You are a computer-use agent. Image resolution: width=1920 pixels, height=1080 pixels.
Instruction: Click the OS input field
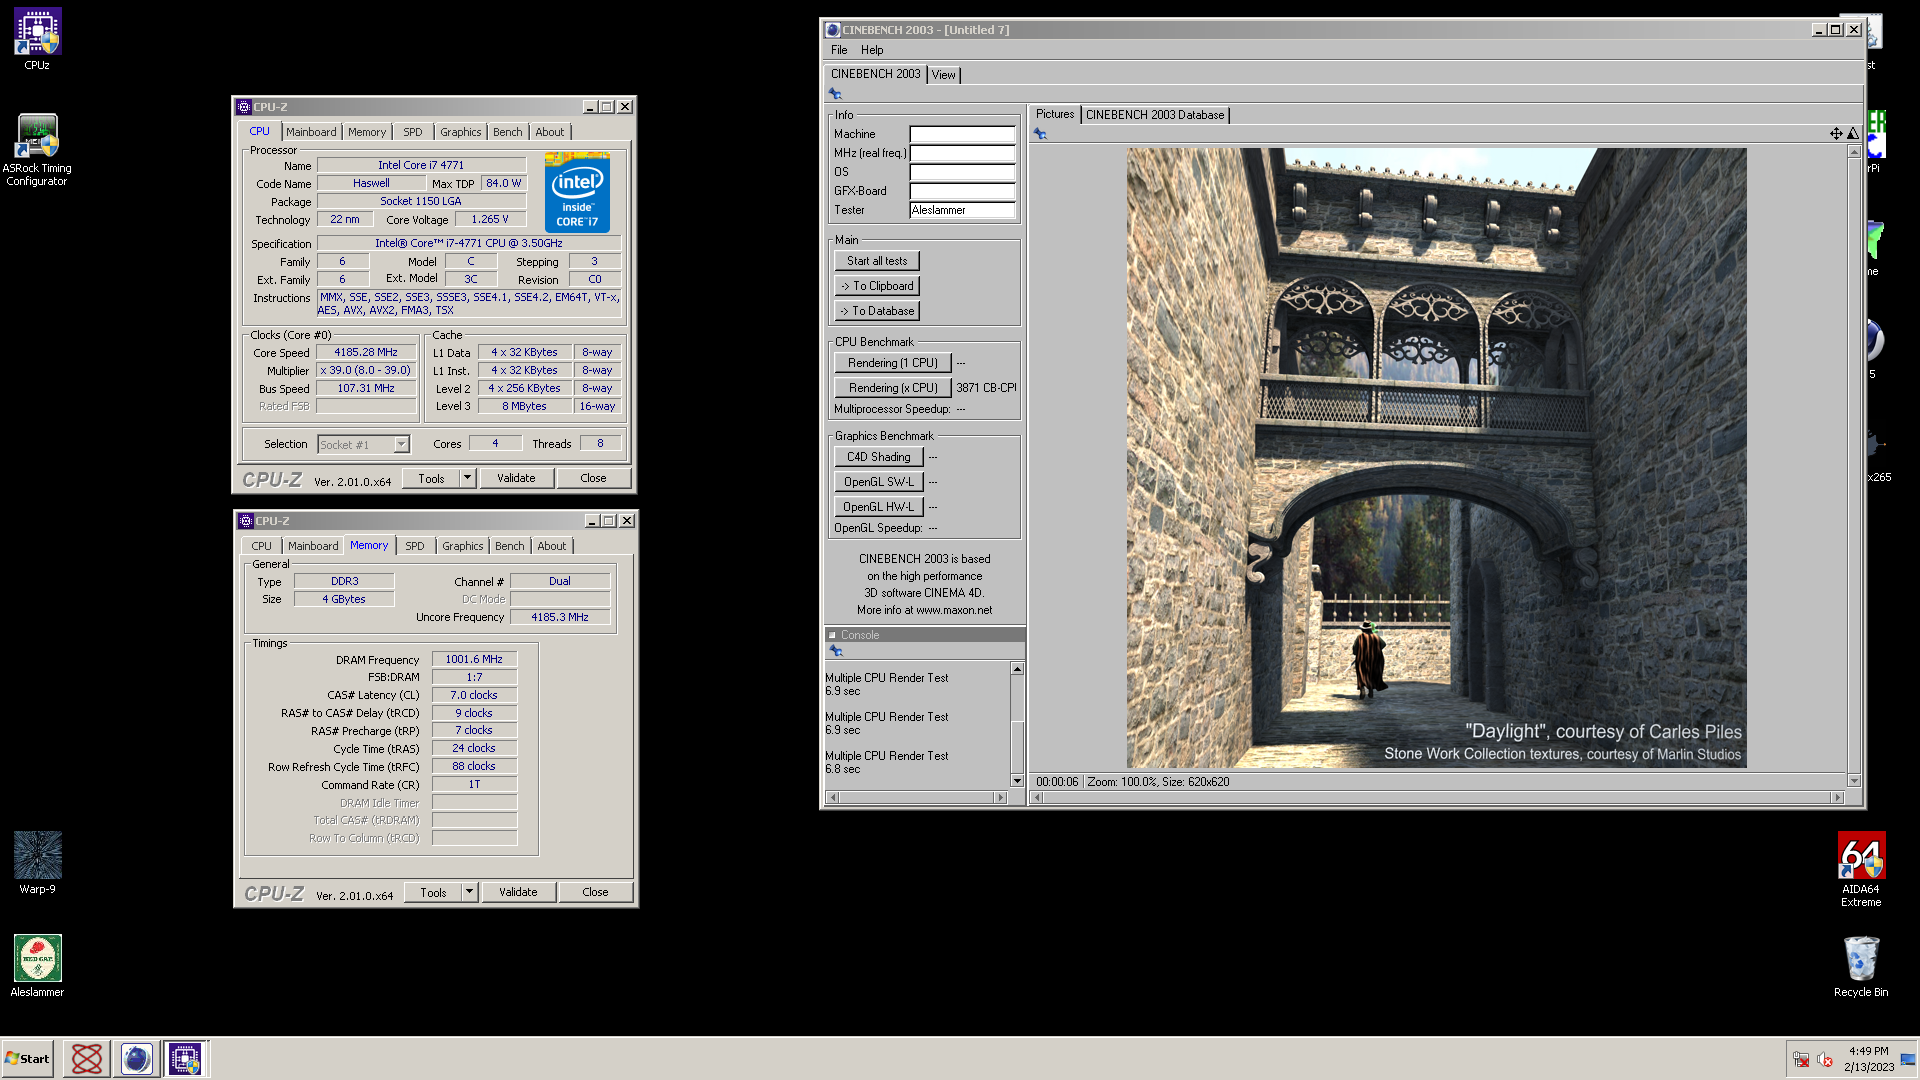tap(962, 172)
